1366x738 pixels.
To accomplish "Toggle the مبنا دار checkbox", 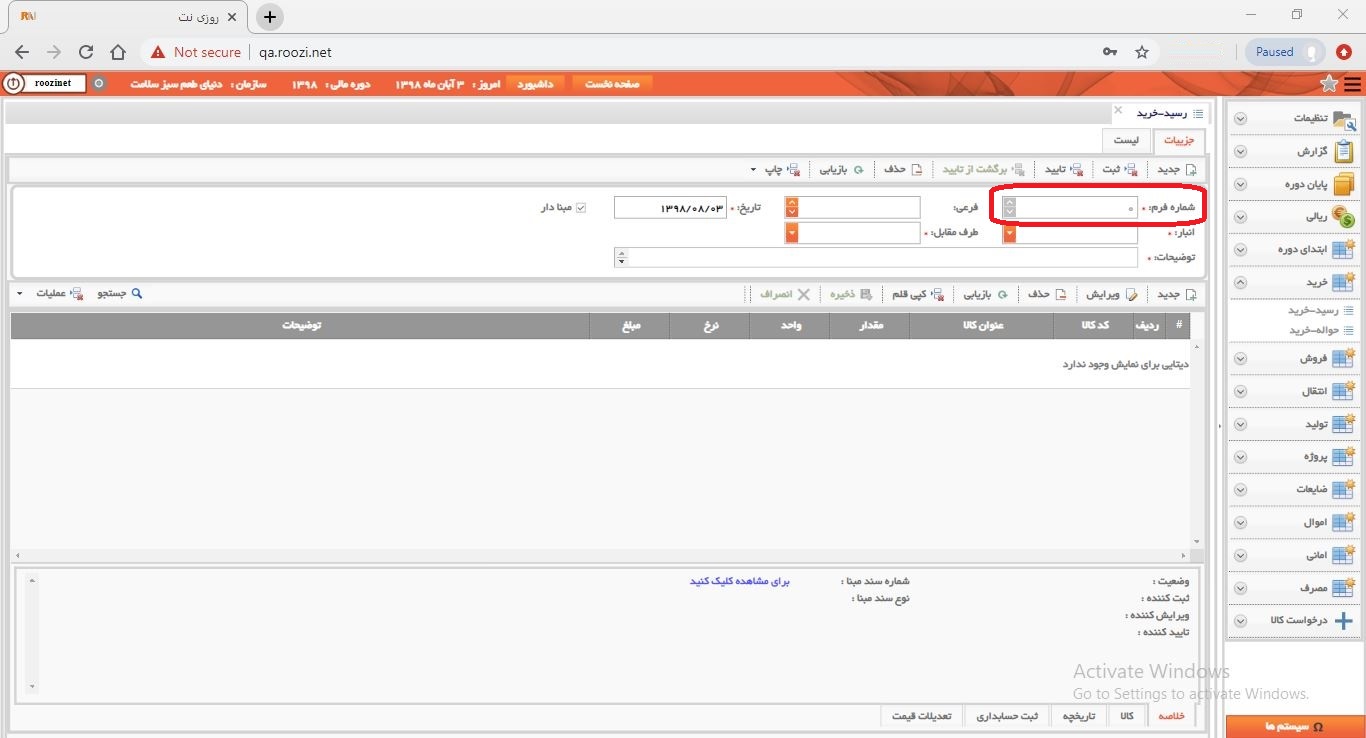I will click(x=580, y=208).
